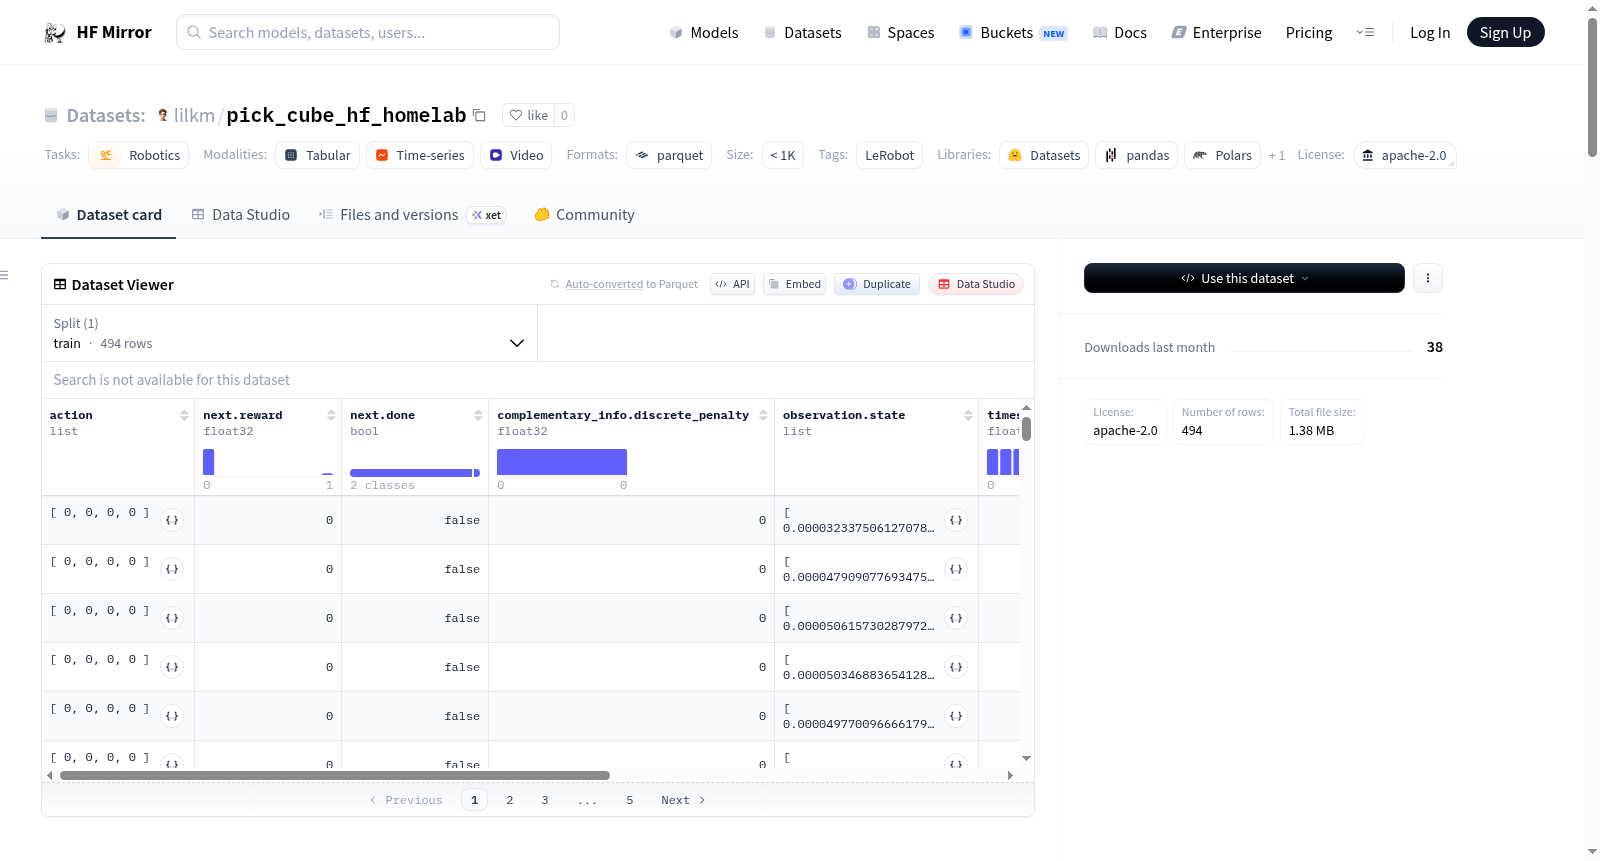Copy dataset name with the copy icon
Screen dimensions: 1600x861
[x=480, y=115]
